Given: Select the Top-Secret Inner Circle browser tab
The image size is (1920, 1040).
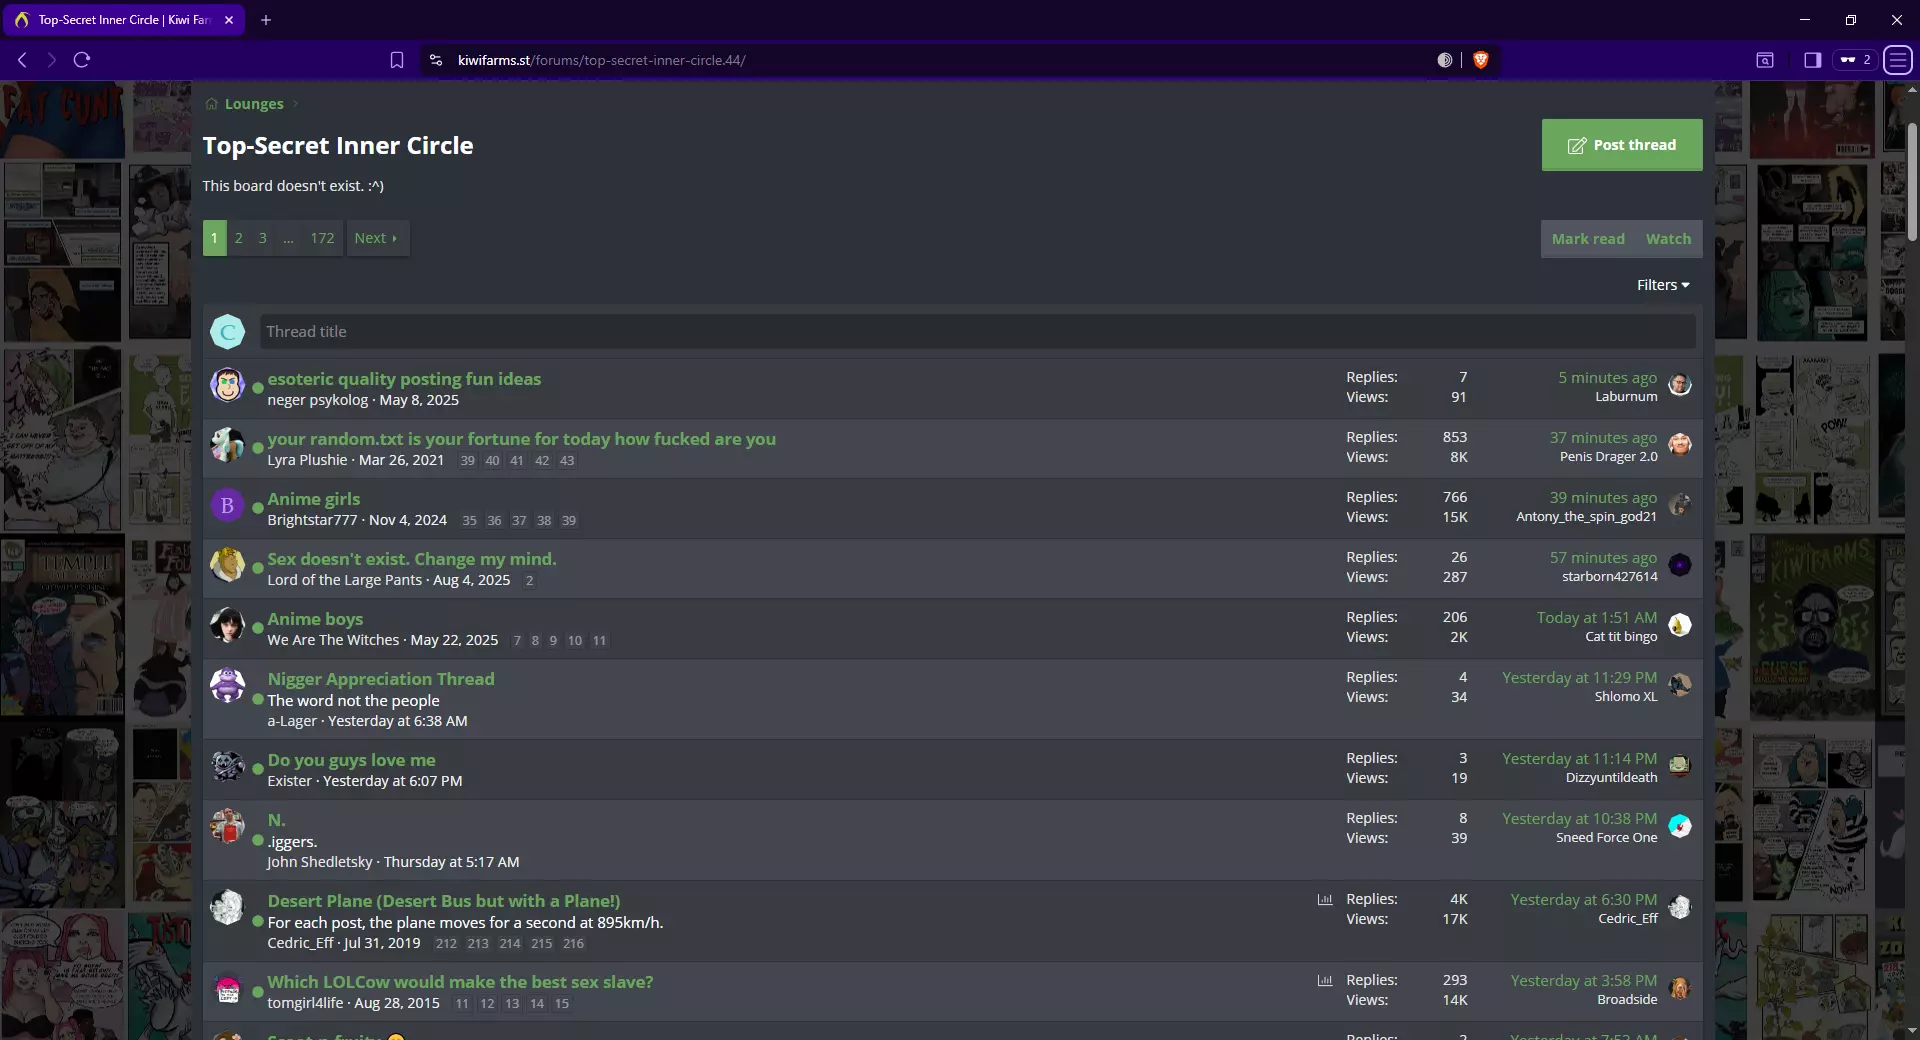Looking at the screenshot, I should pos(125,20).
